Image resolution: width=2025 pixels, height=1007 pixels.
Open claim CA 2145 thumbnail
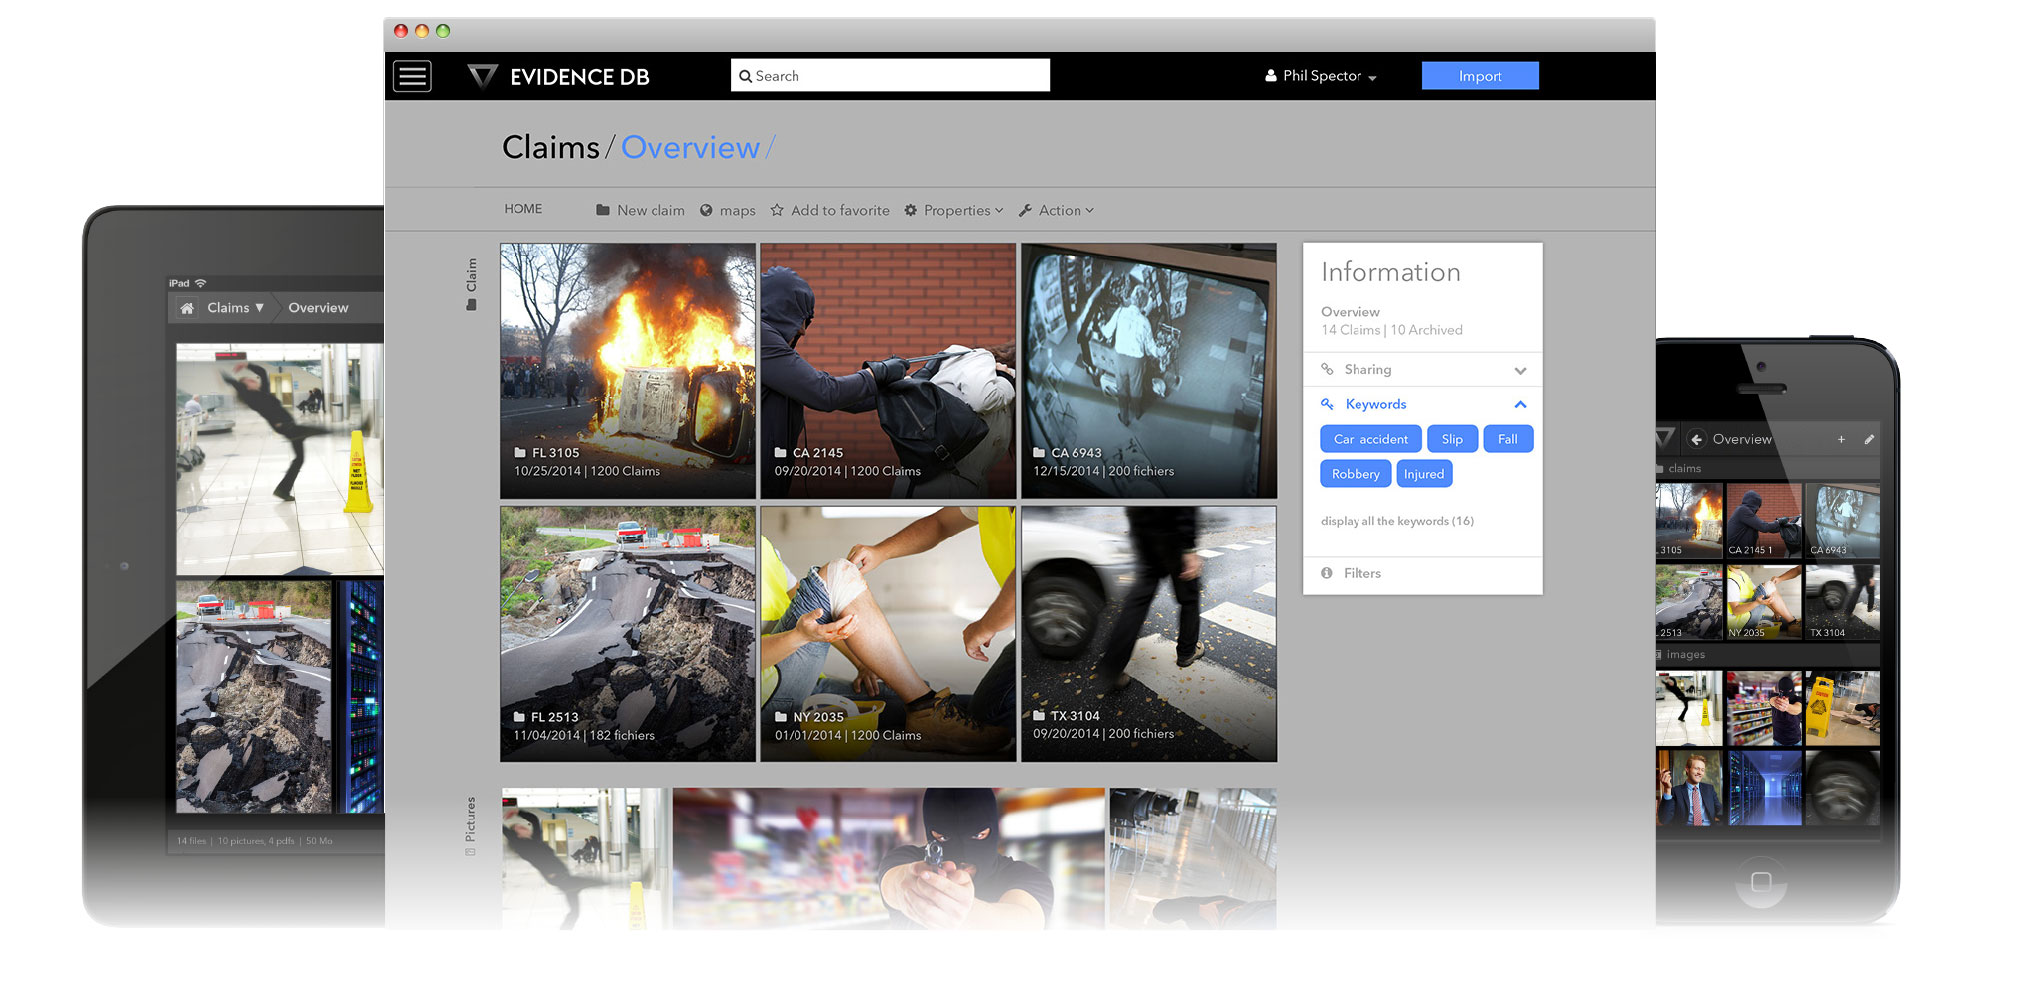pyautogui.click(x=888, y=371)
